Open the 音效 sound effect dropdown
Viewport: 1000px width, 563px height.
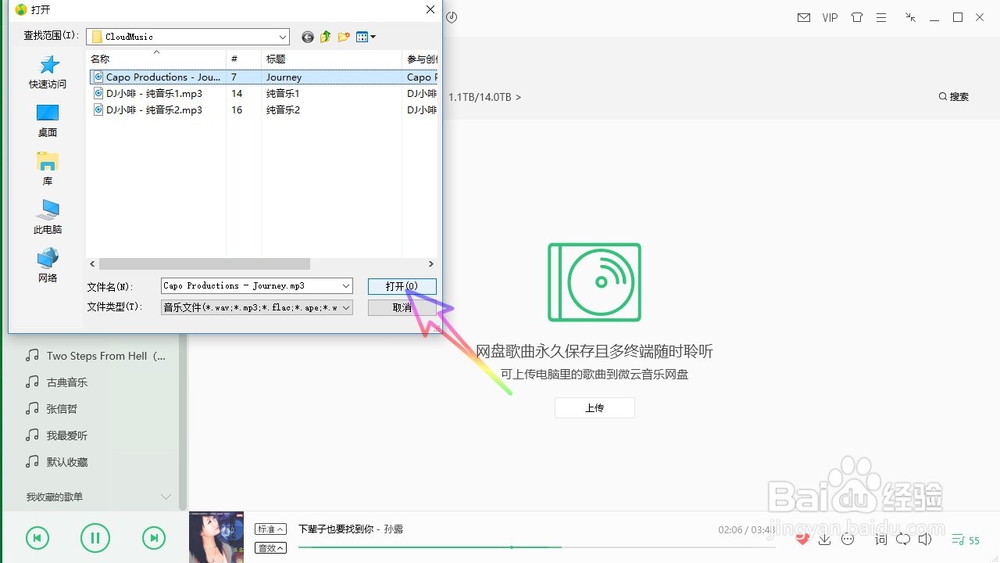point(270,548)
